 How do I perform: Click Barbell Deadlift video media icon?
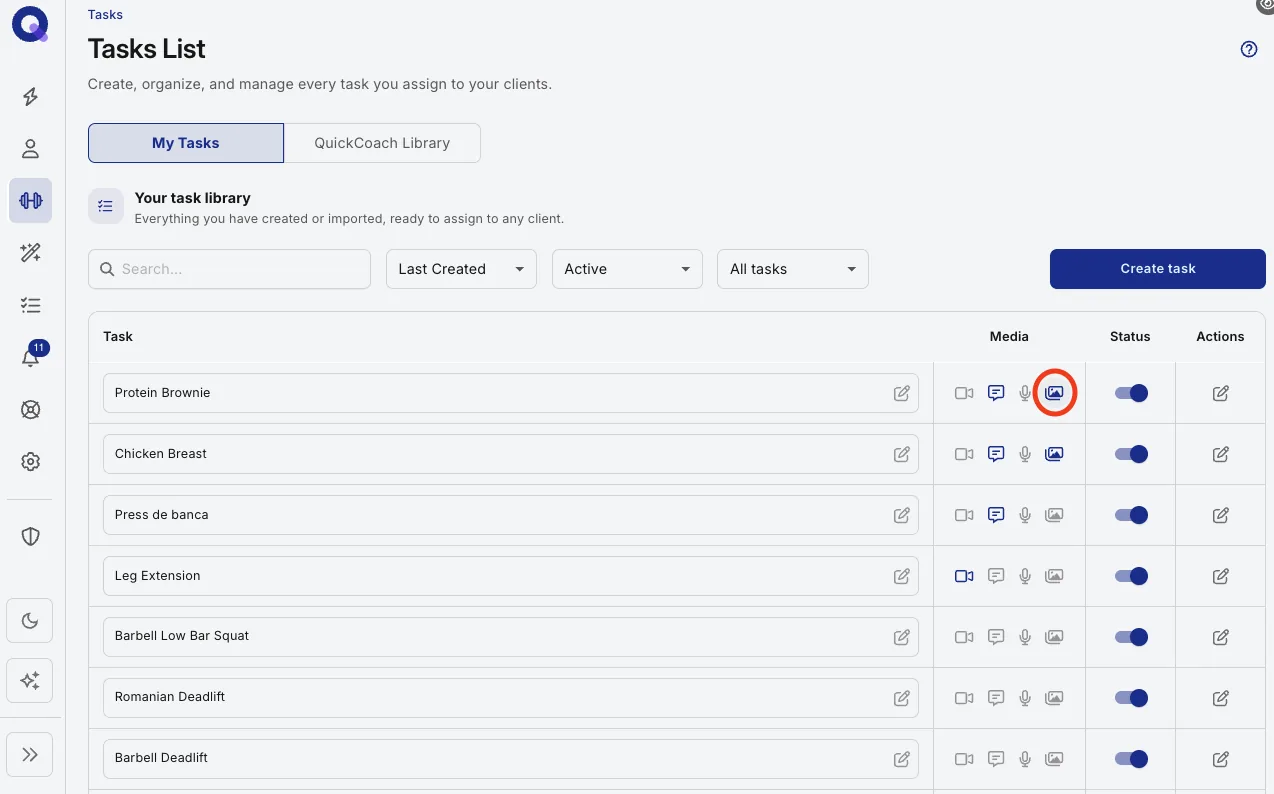[964, 759]
